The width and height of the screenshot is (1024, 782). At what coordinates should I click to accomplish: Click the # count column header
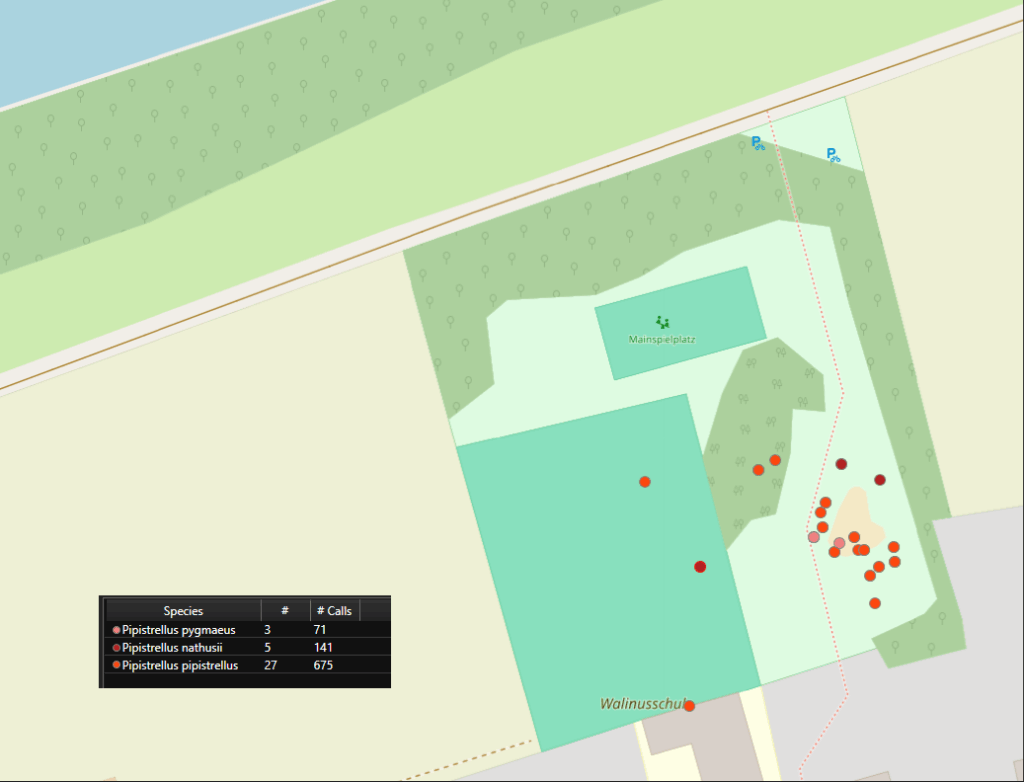click(285, 611)
